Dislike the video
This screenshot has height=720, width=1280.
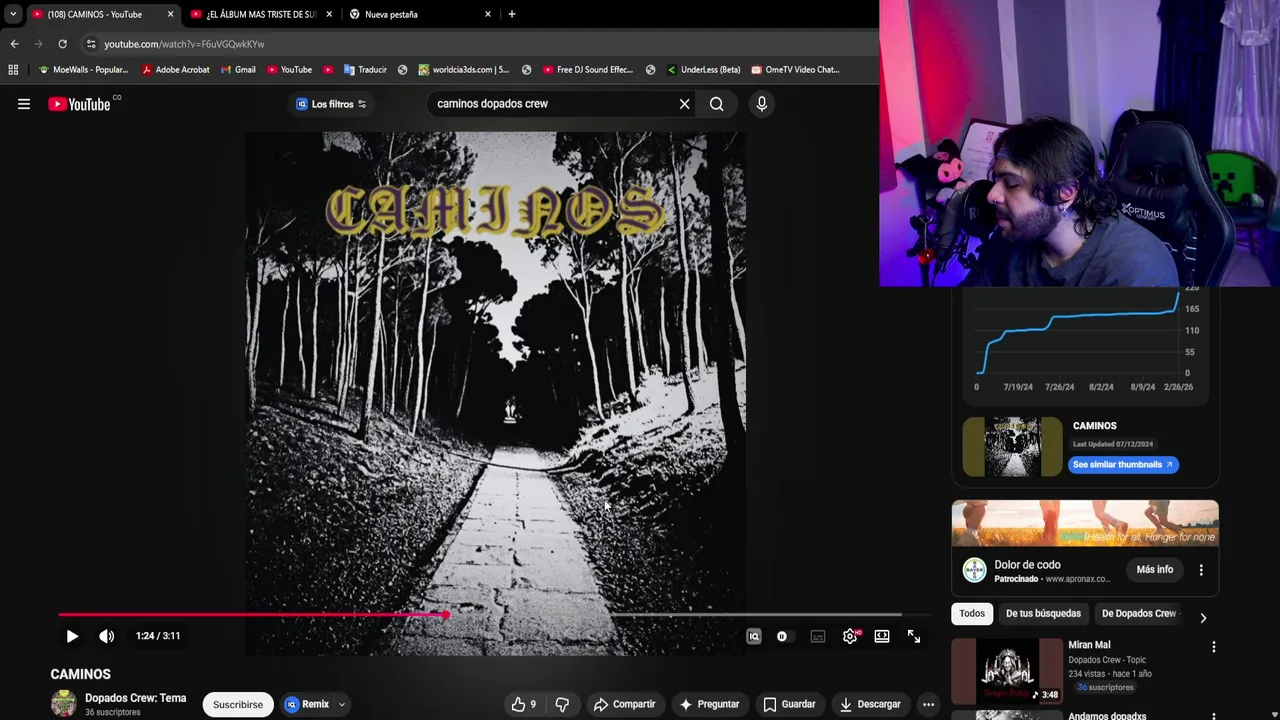point(562,704)
